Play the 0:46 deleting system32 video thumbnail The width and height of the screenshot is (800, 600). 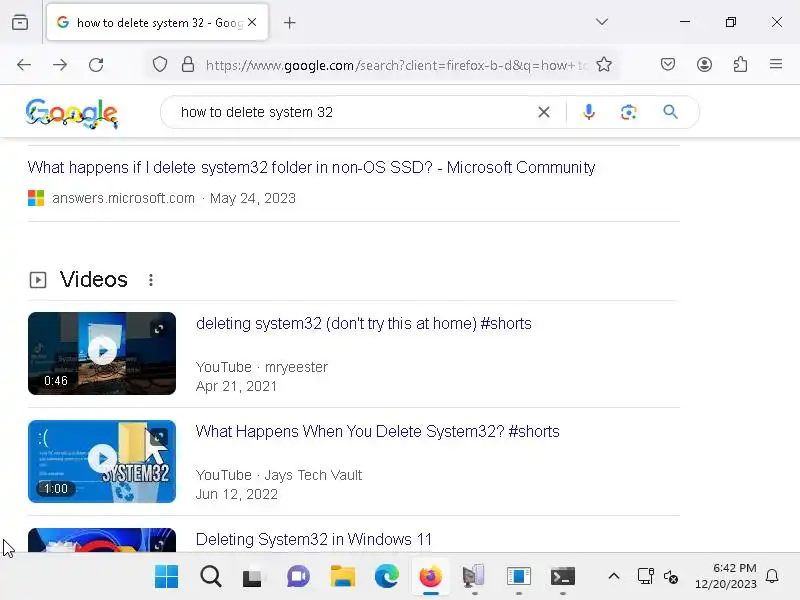(x=102, y=353)
